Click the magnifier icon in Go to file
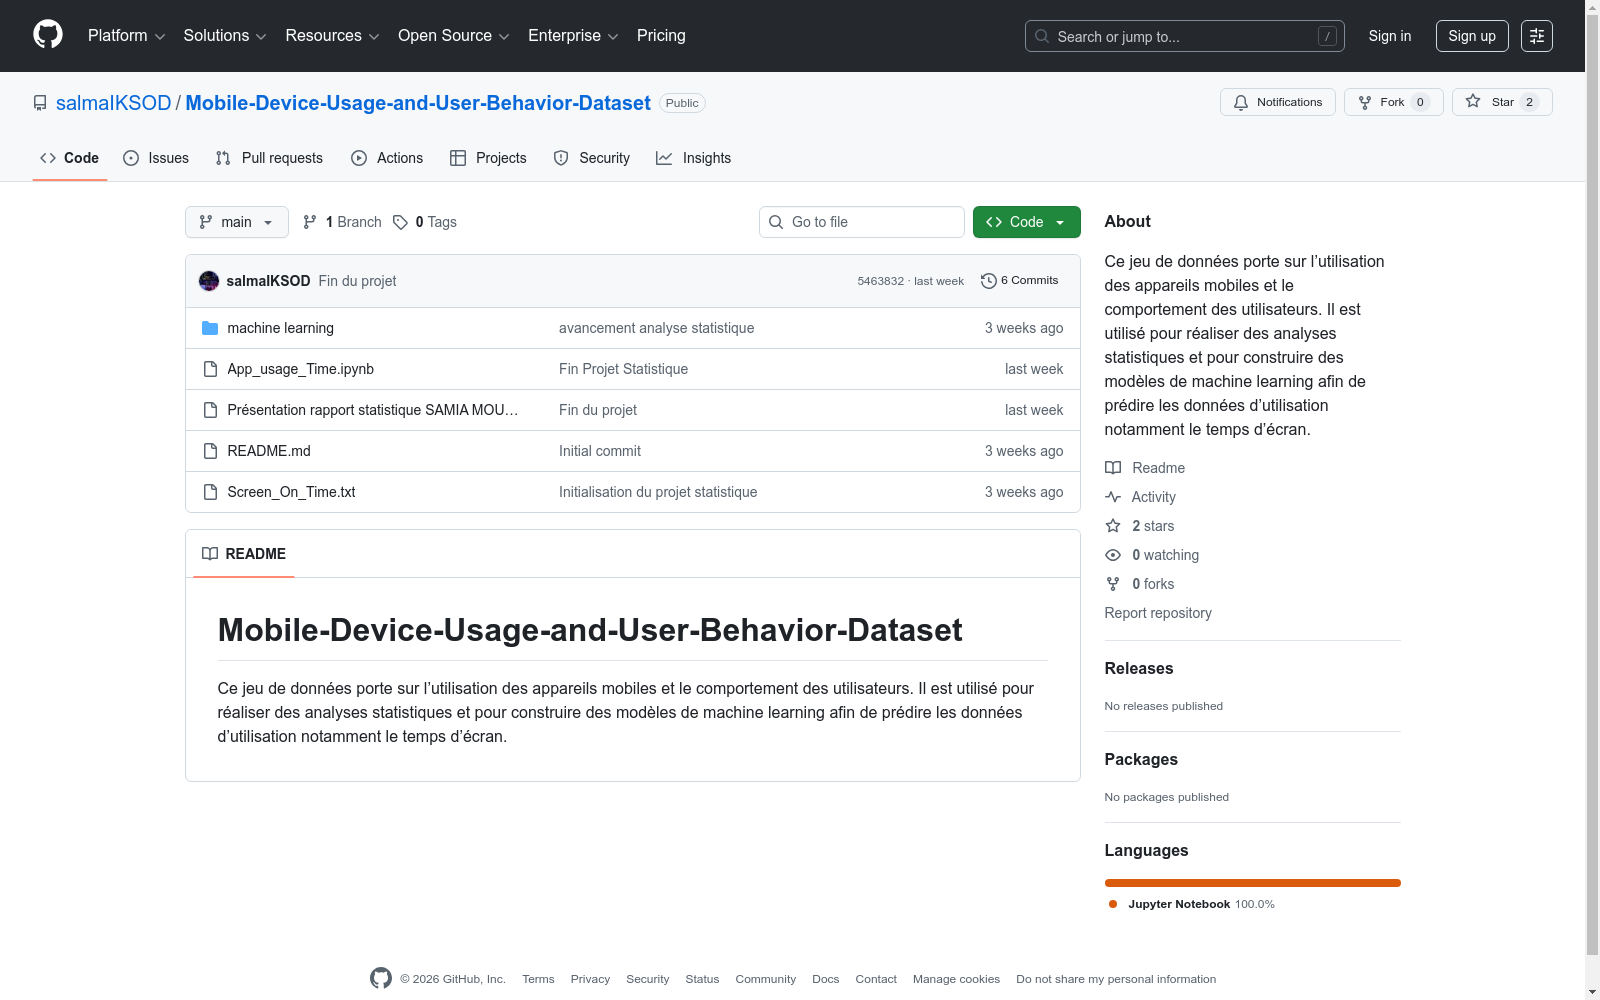Viewport: 1600px width, 1000px height. (776, 222)
